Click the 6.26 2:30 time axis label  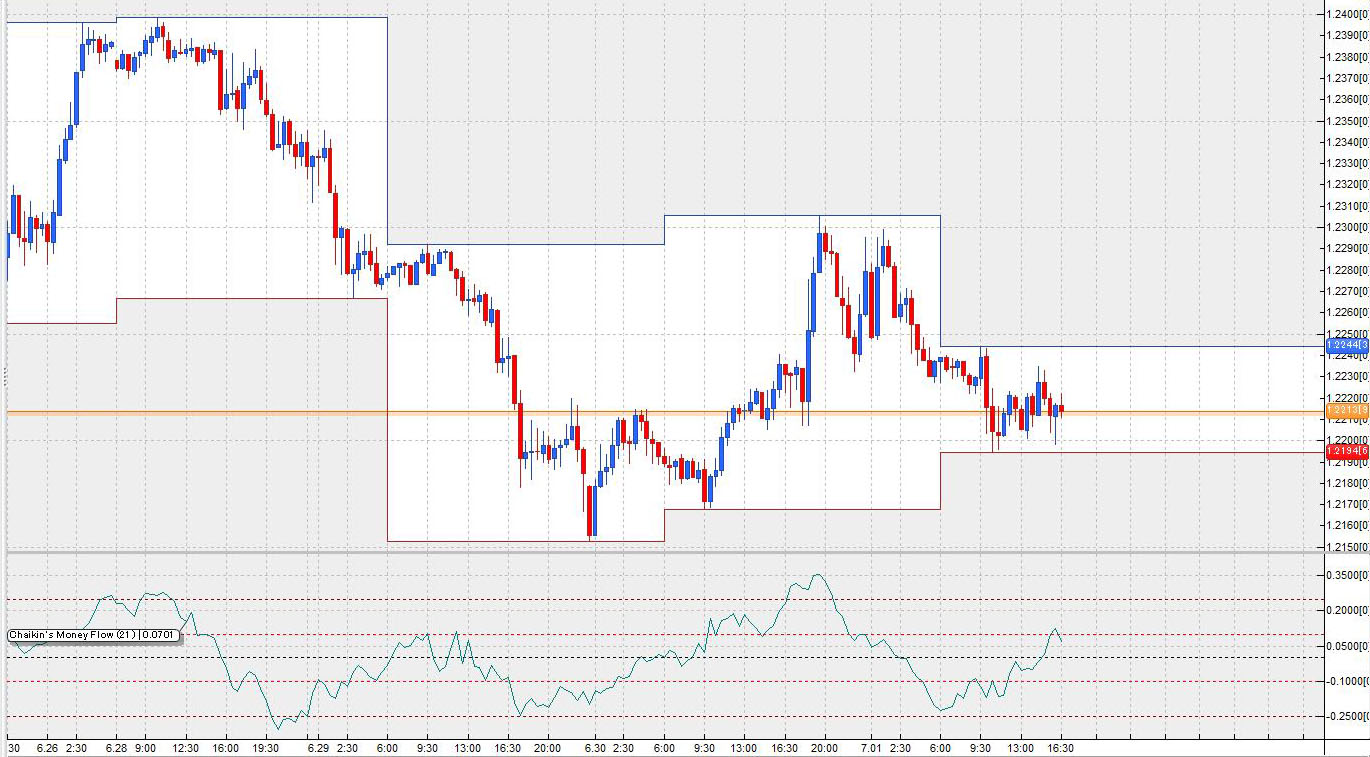tap(61, 748)
